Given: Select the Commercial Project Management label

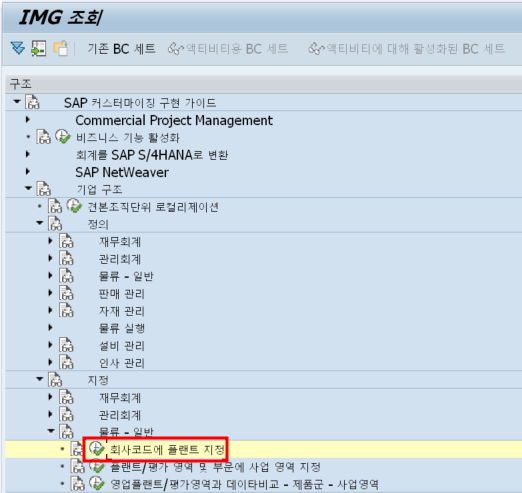Looking at the screenshot, I should (174, 120).
